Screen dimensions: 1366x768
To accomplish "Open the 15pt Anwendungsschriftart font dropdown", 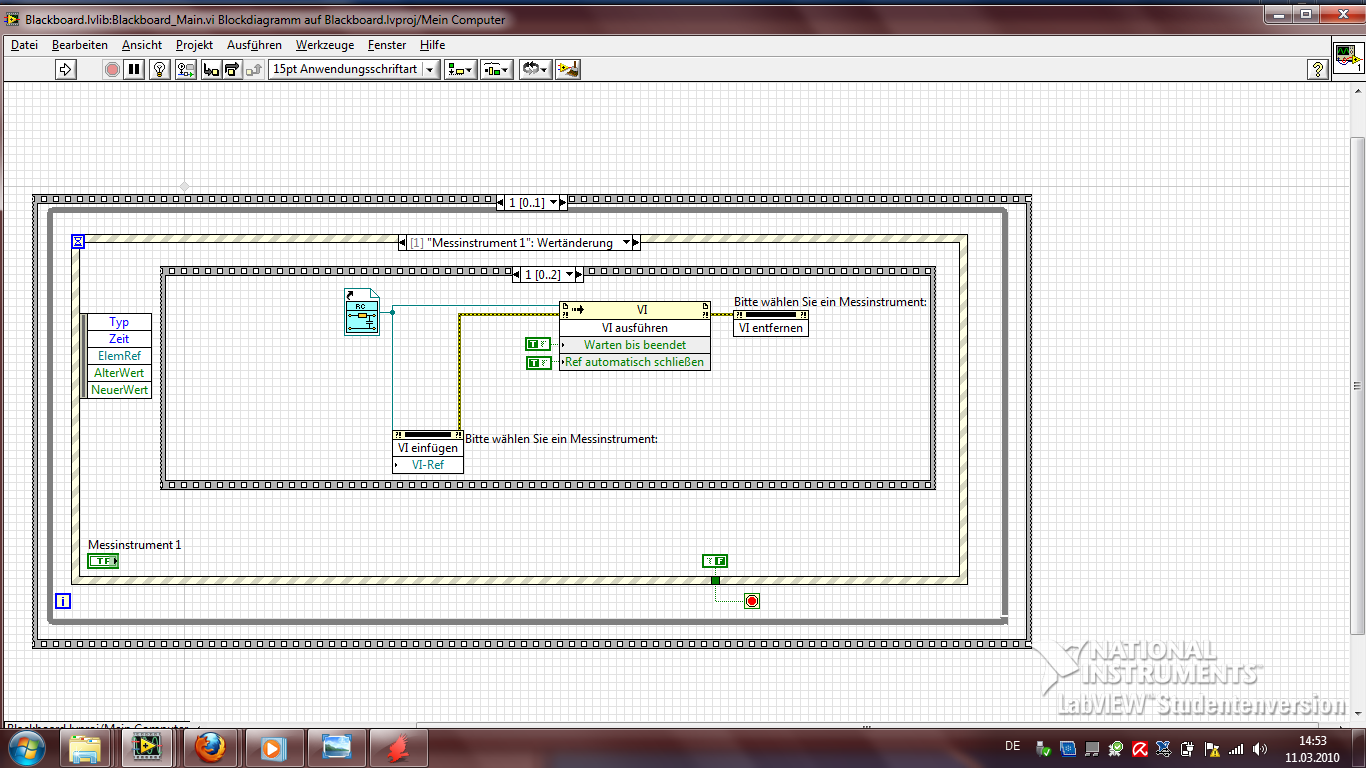I will 354,69.
